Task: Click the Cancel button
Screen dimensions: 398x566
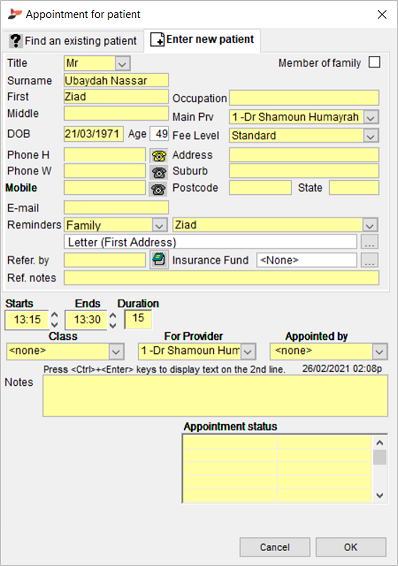Action: [x=275, y=547]
